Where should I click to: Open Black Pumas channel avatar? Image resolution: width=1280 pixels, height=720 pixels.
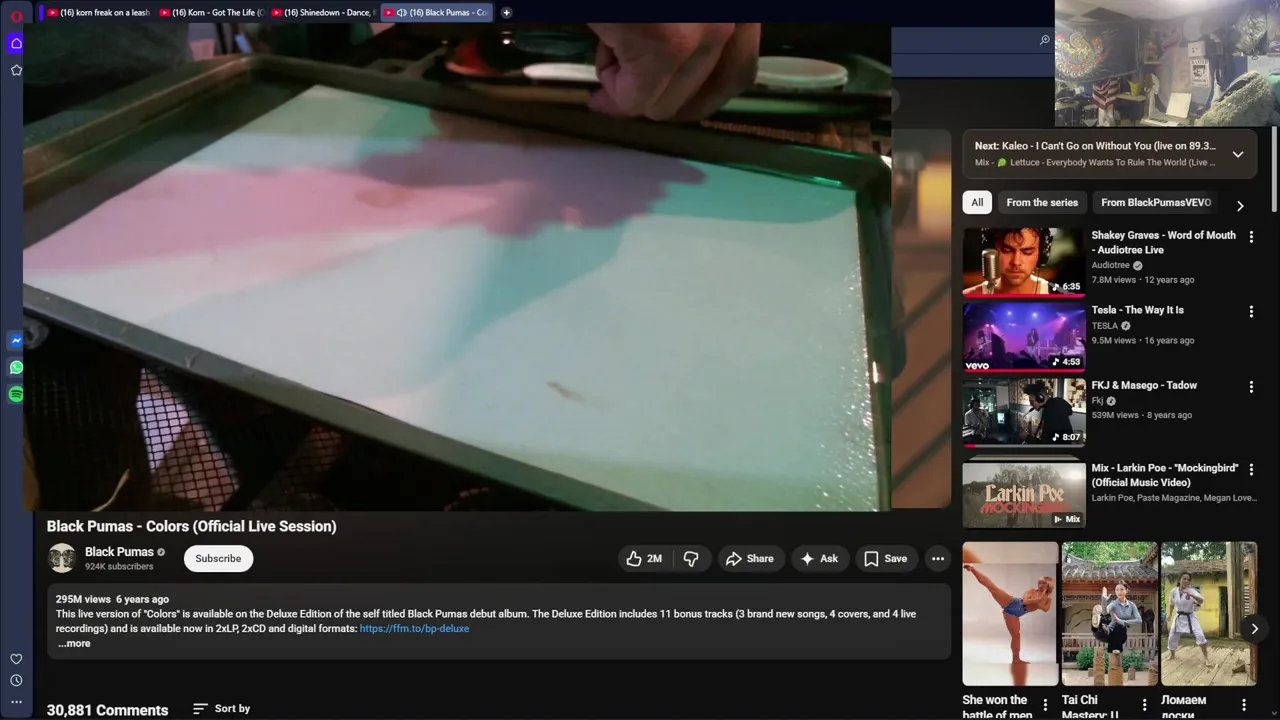point(62,558)
